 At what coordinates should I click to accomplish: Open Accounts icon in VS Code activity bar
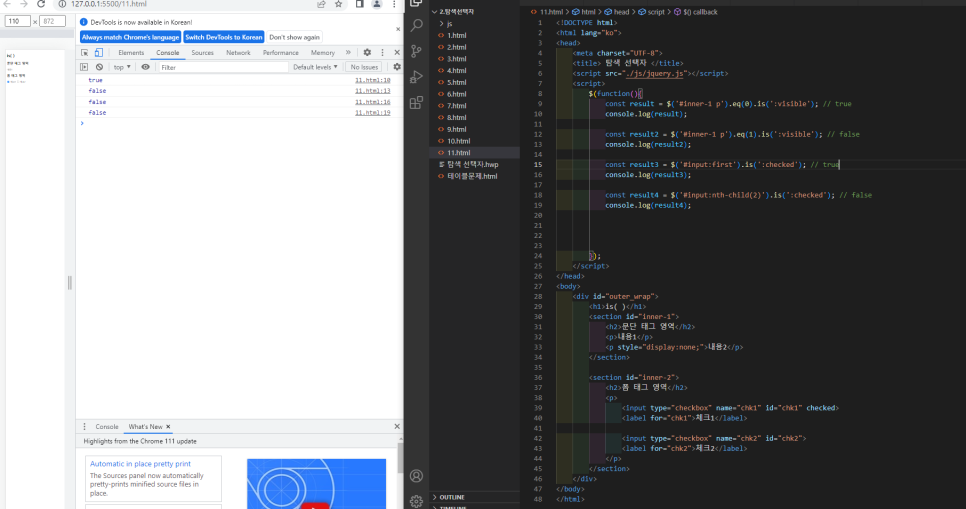point(416,476)
